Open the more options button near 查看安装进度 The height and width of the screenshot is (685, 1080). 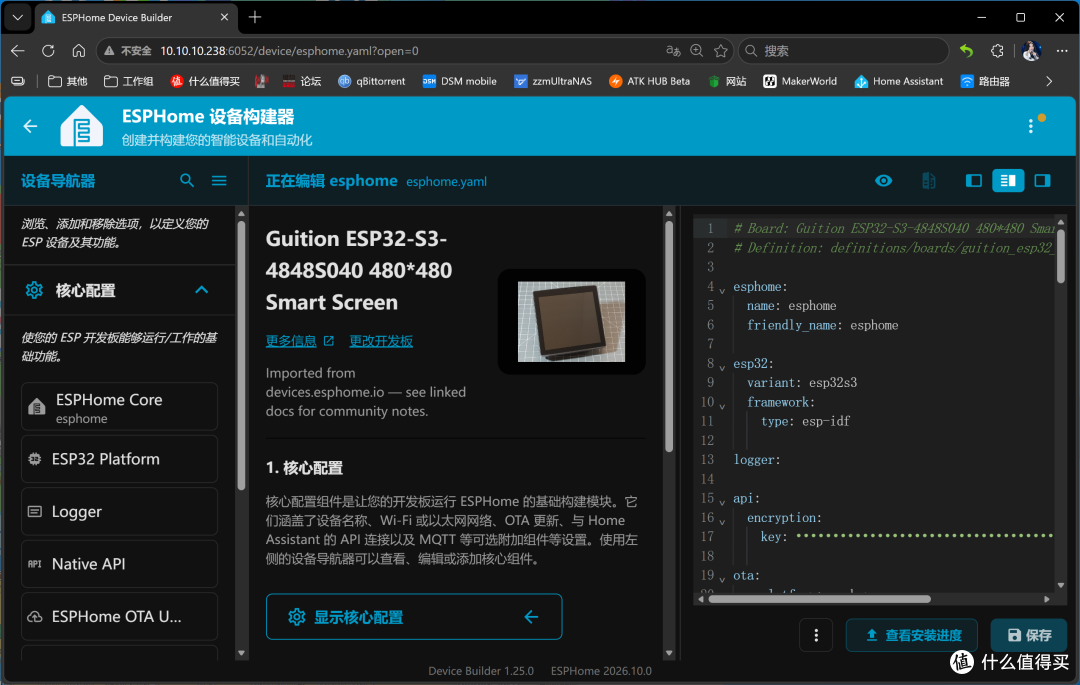816,635
